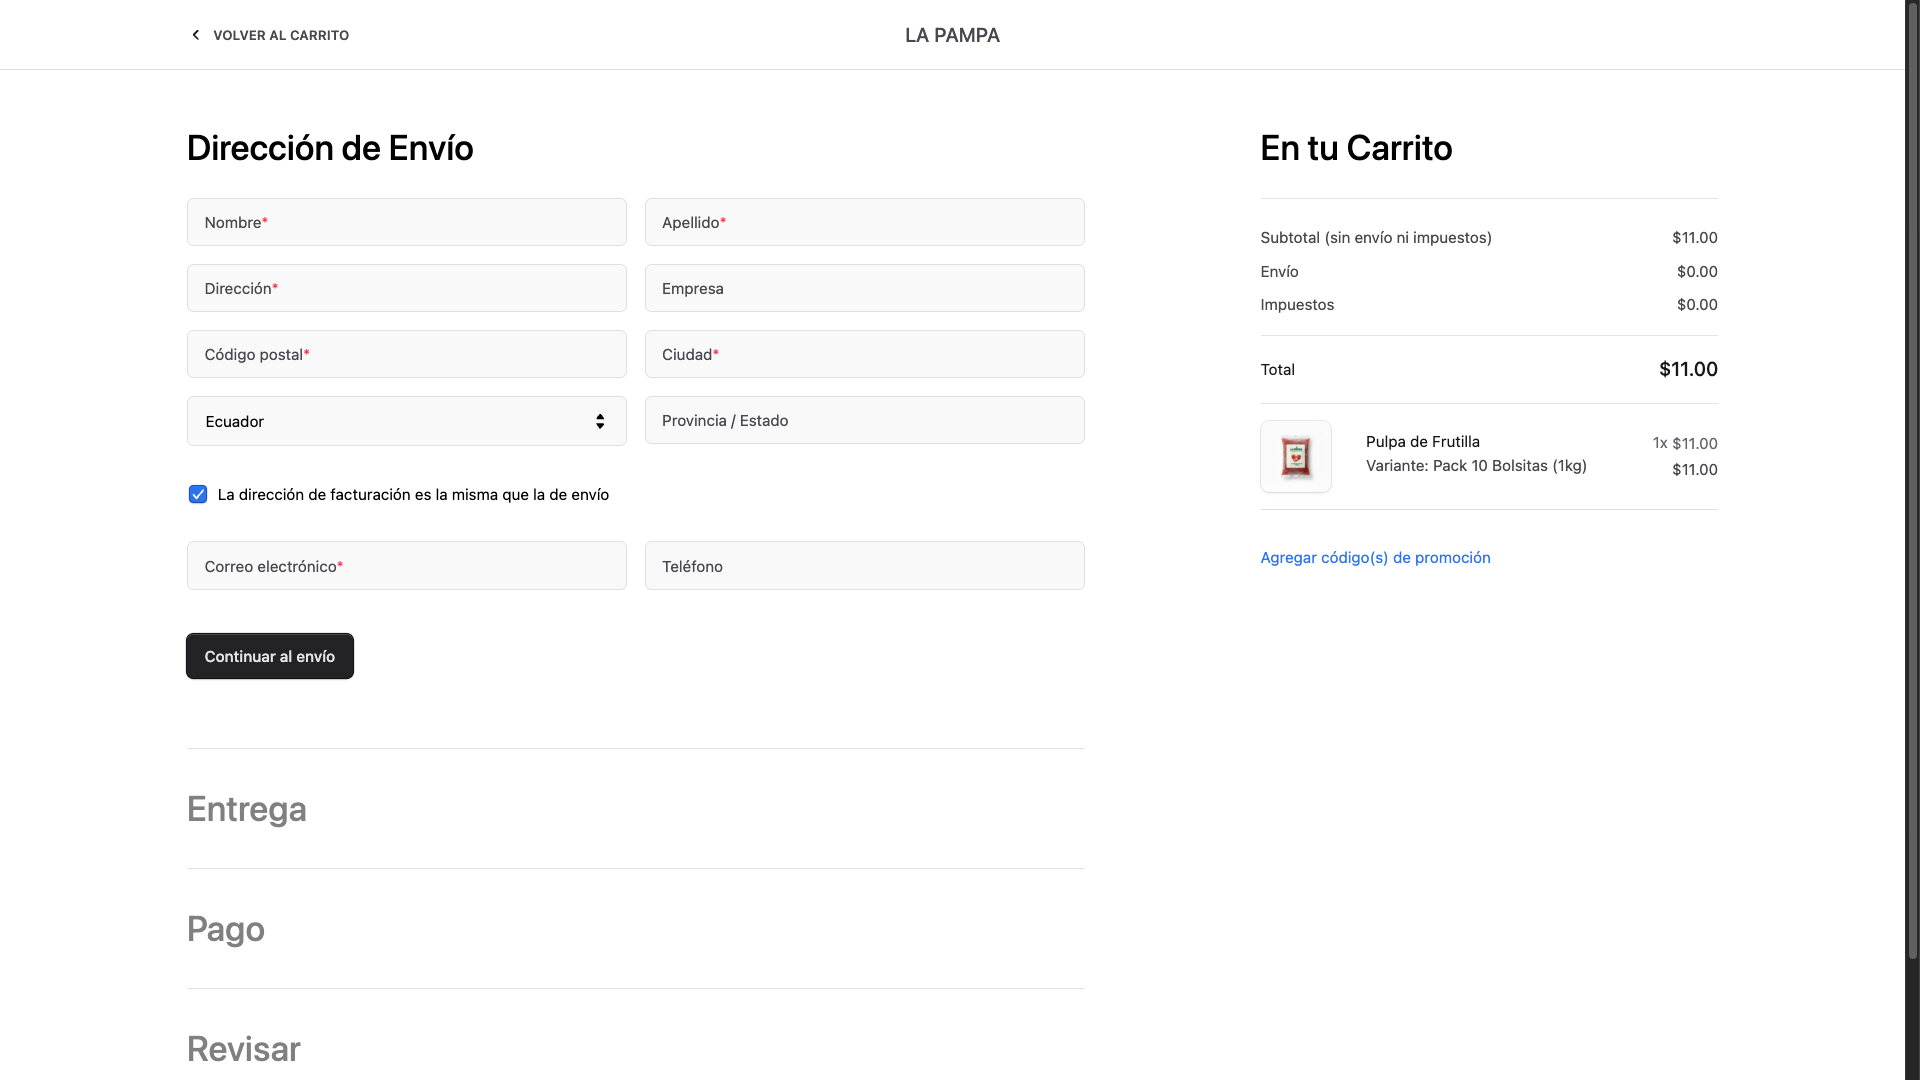Focus the Código postal input field
Viewport: 1920px width, 1080px height.
405,354
